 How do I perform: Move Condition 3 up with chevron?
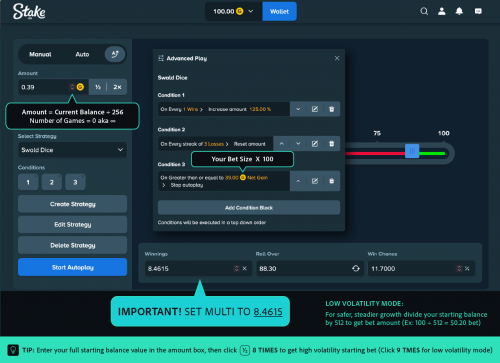[x=298, y=181]
